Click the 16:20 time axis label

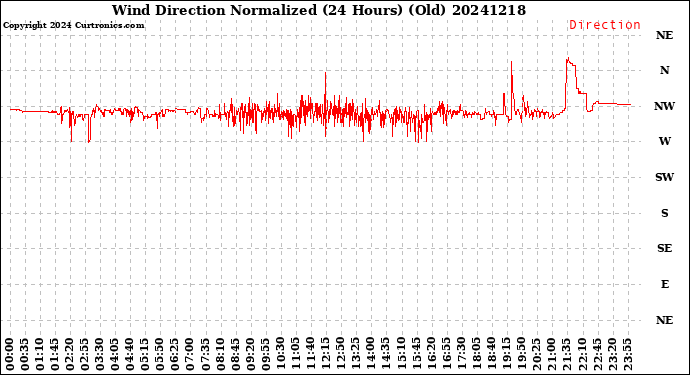click(x=431, y=355)
